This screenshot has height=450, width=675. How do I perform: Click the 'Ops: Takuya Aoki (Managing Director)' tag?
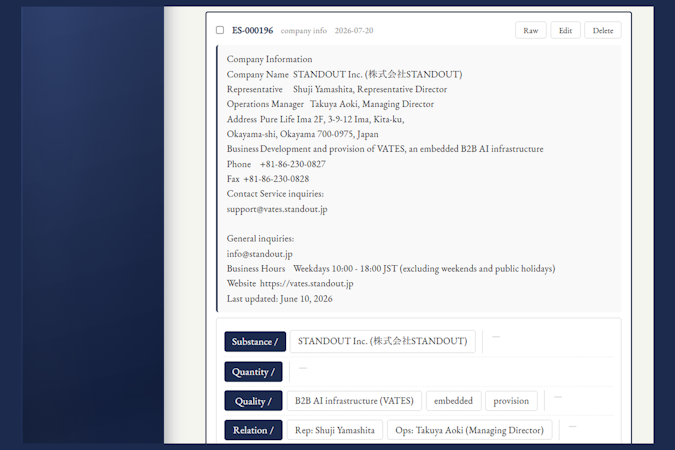(x=469, y=430)
